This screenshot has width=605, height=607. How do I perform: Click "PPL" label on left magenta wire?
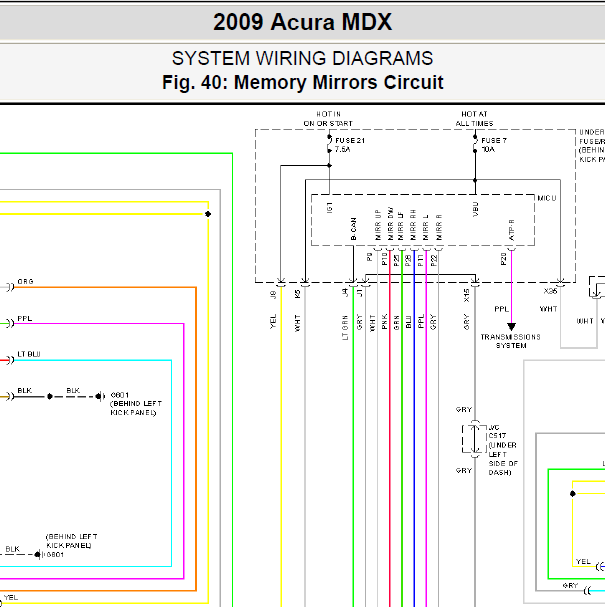click(x=24, y=319)
